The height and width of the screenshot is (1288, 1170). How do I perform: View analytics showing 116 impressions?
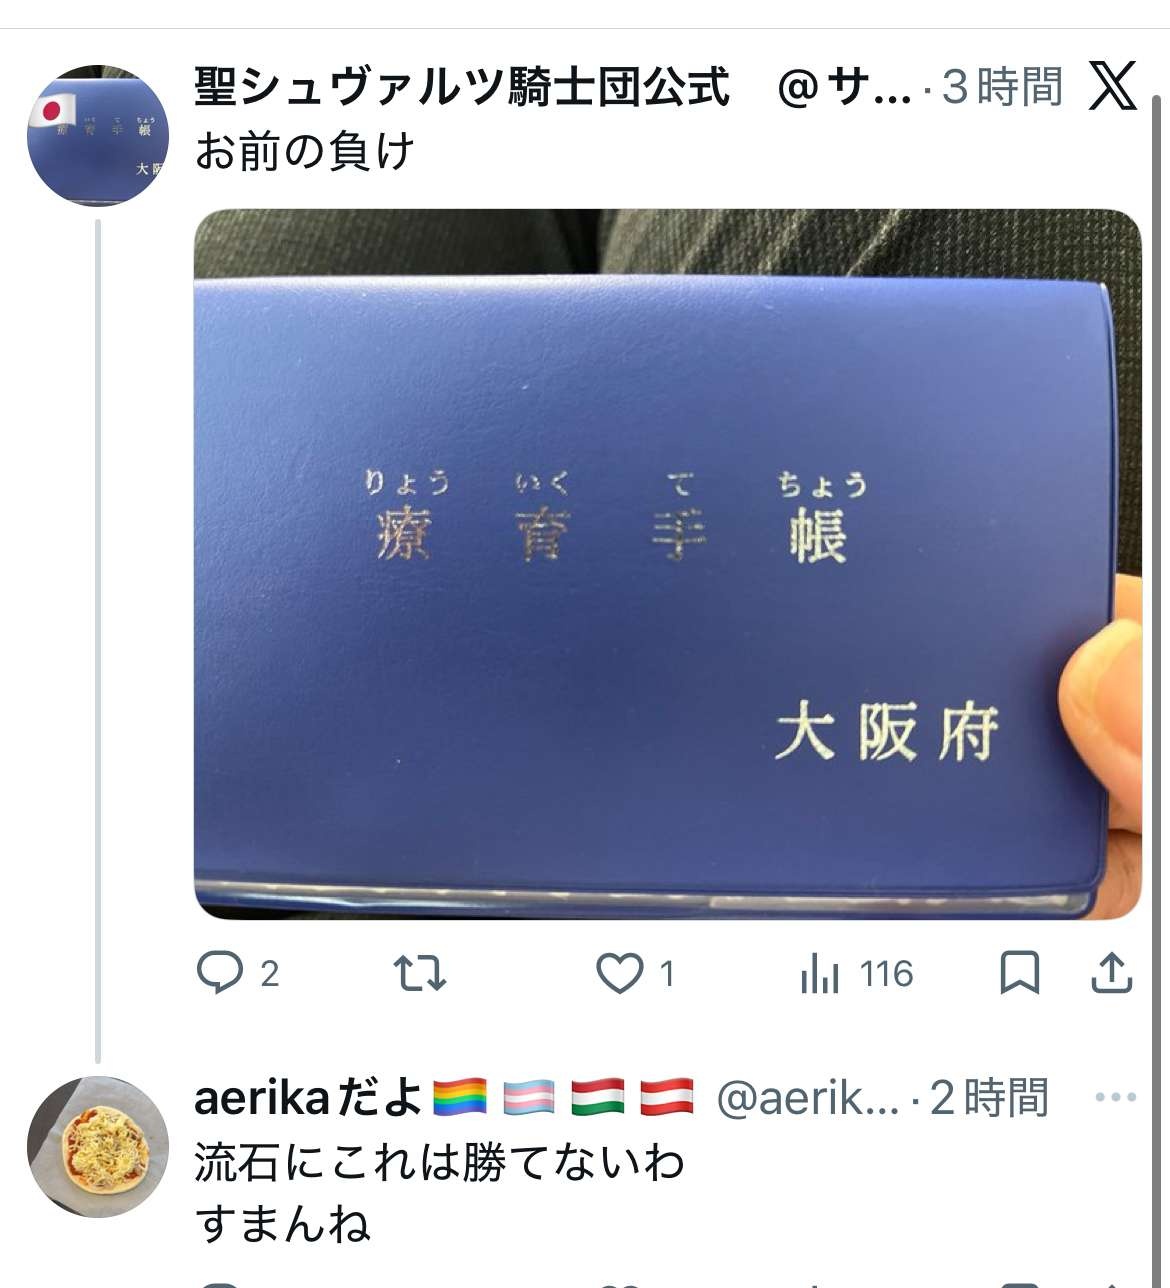tap(857, 973)
